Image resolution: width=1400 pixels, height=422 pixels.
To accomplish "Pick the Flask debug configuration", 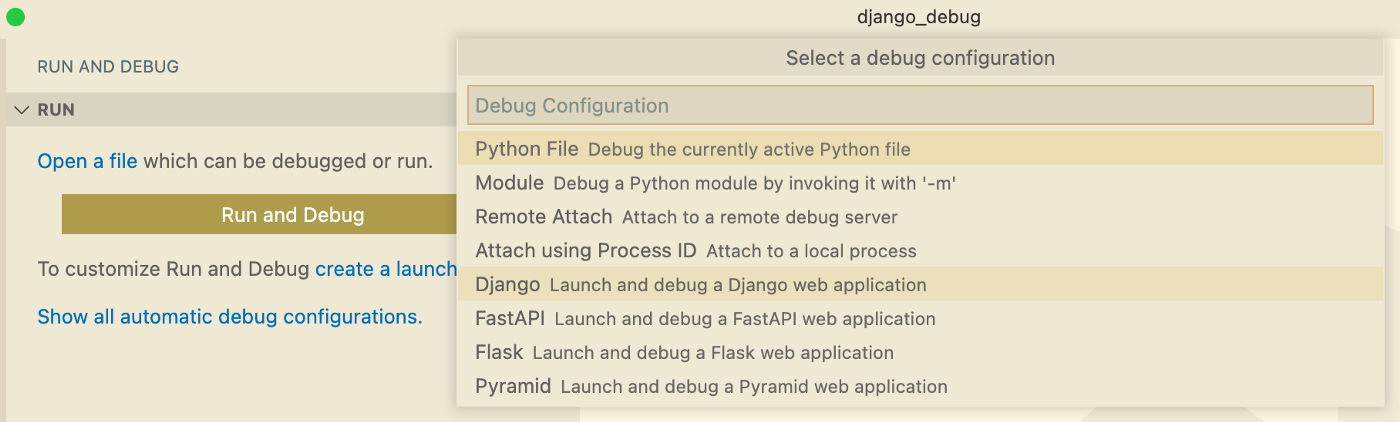I will pyautogui.click(x=921, y=353).
